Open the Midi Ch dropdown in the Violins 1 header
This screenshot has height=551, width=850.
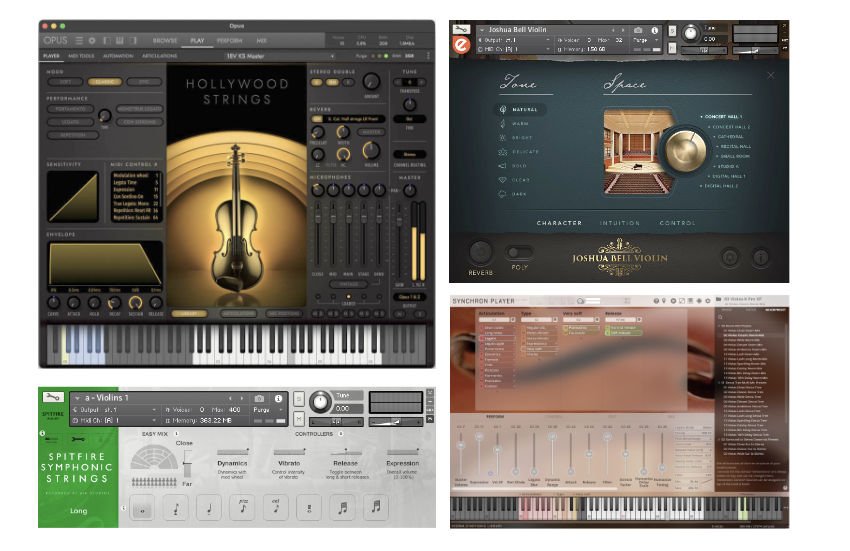click(114, 420)
